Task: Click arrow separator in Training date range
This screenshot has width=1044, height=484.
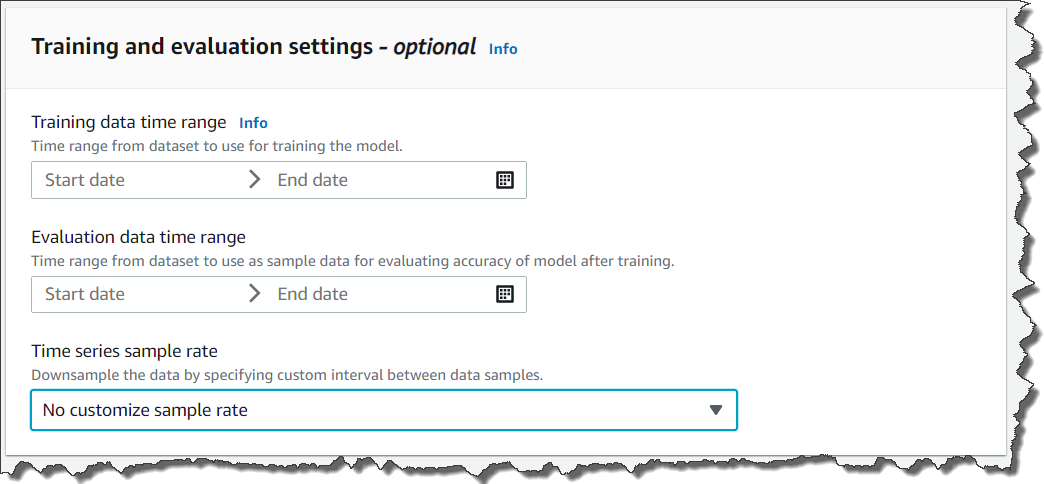Action: pos(254,180)
